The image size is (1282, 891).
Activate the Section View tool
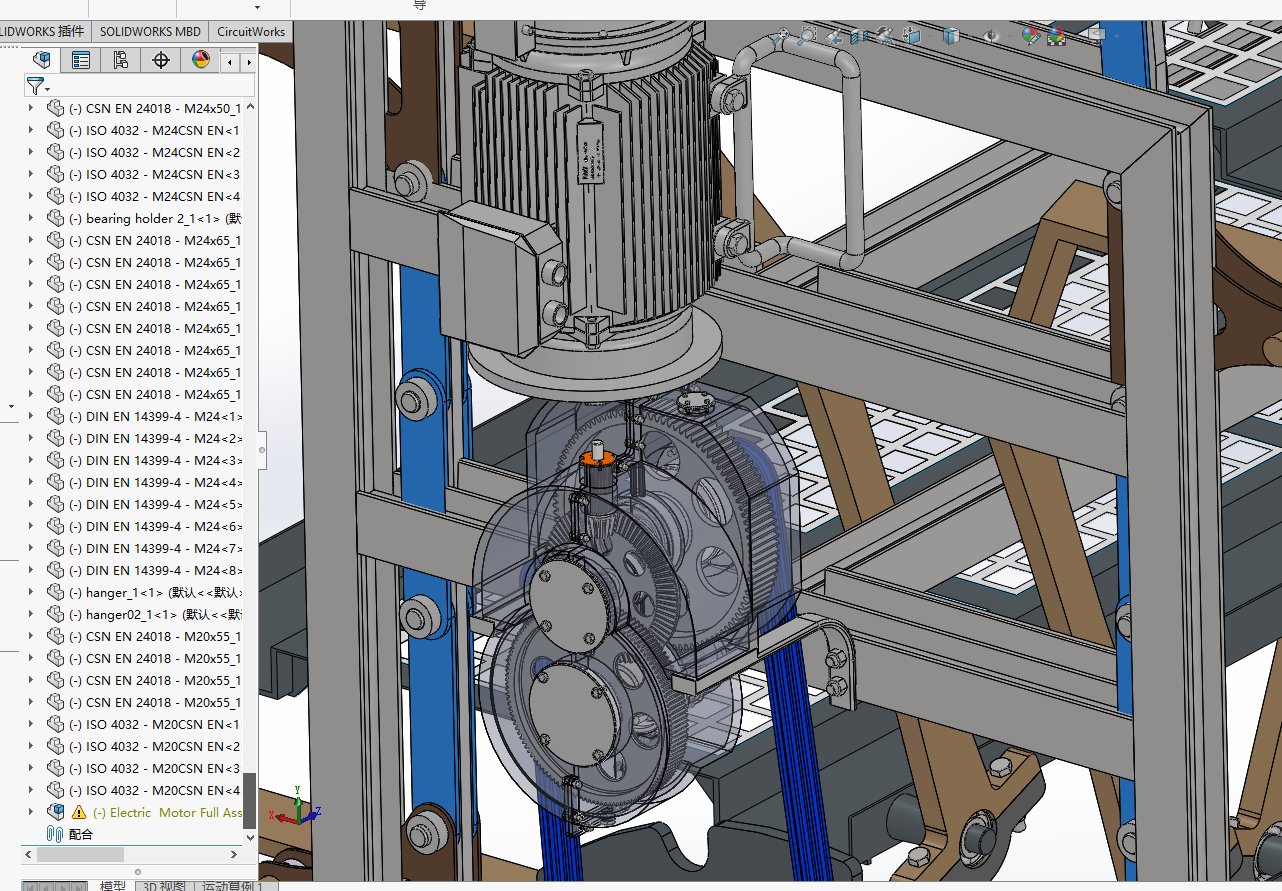(859, 38)
